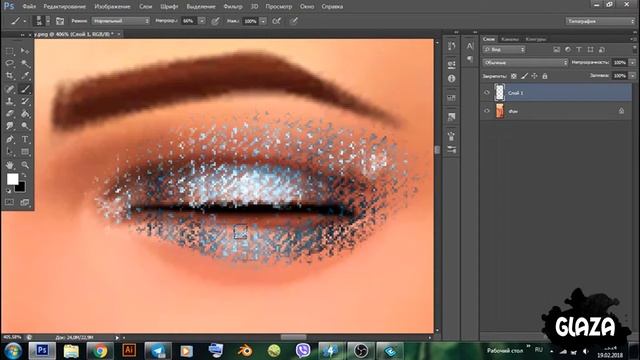This screenshot has width=640, height=360.
Task: Select the Smudge tool
Action: coord(9,126)
